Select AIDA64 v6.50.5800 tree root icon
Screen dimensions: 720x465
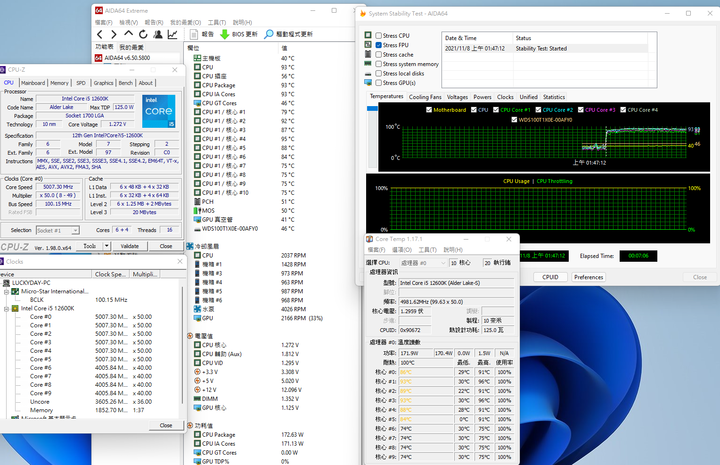point(98,58)
